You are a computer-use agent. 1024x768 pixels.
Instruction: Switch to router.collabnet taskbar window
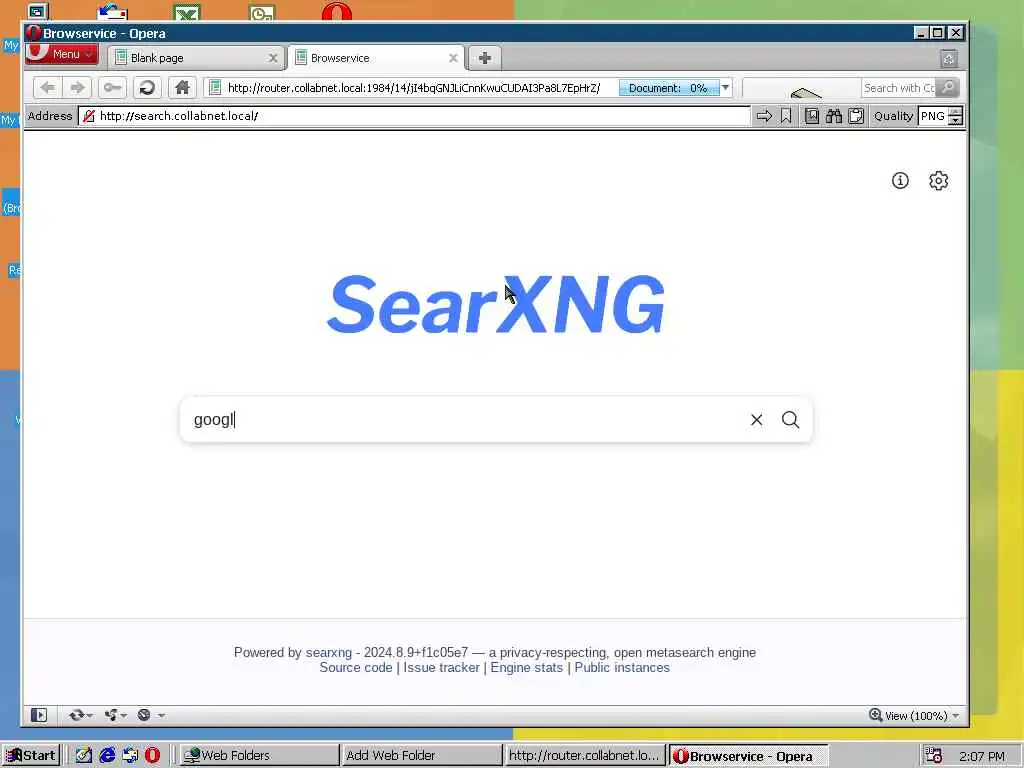pyautogui.click(x=584, y=756)
